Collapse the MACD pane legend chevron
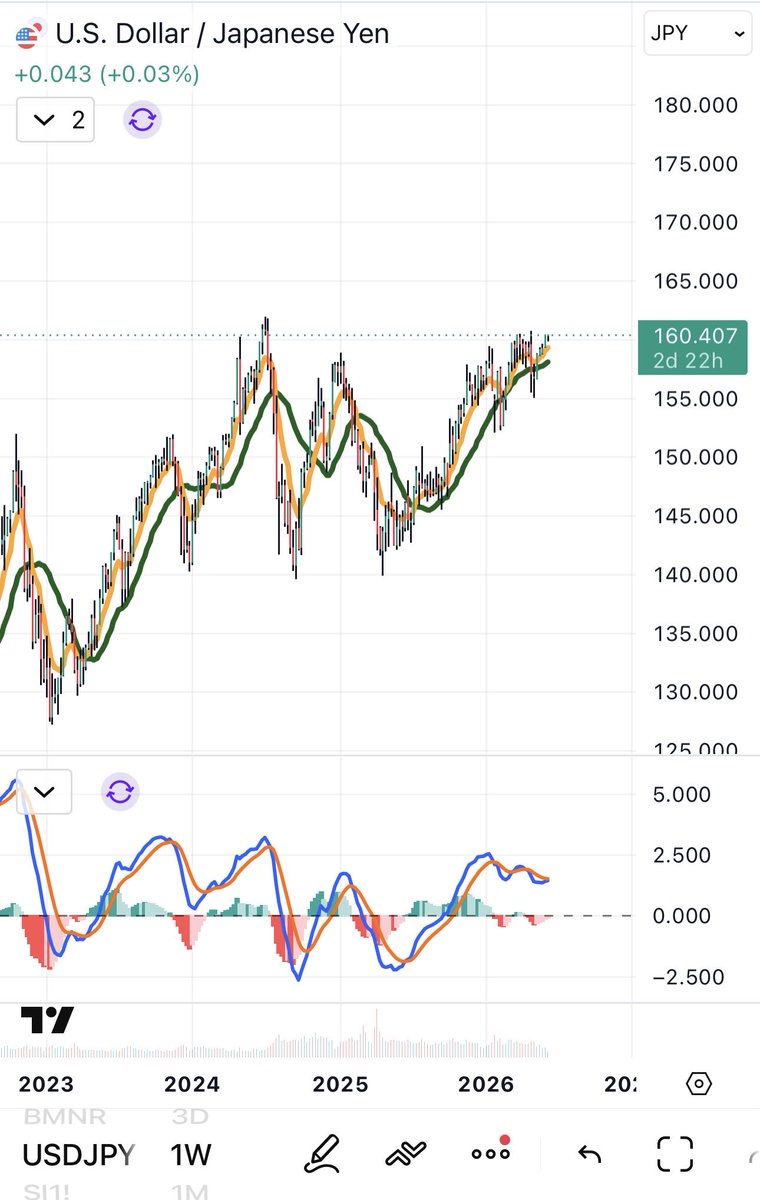This screenshot has height=1200, width=760. 44,792
